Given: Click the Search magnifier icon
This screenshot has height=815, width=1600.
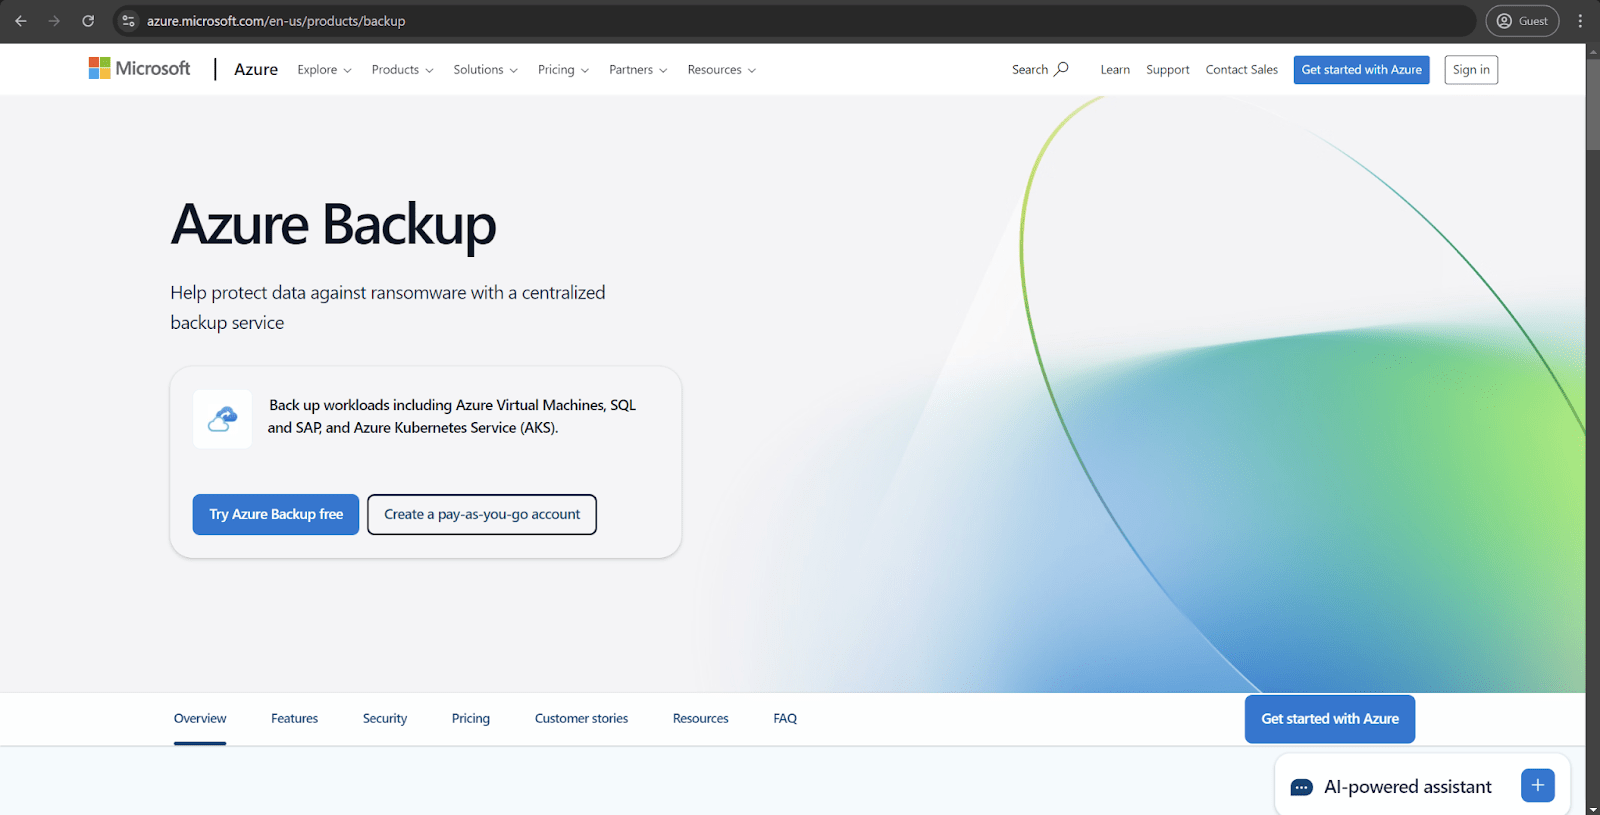Looking at the screenshot, I should [x=1062, y=69].
